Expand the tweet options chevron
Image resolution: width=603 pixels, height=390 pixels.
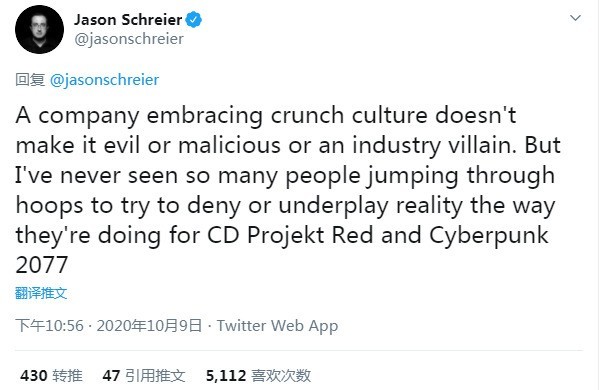(x=575, y=18)
